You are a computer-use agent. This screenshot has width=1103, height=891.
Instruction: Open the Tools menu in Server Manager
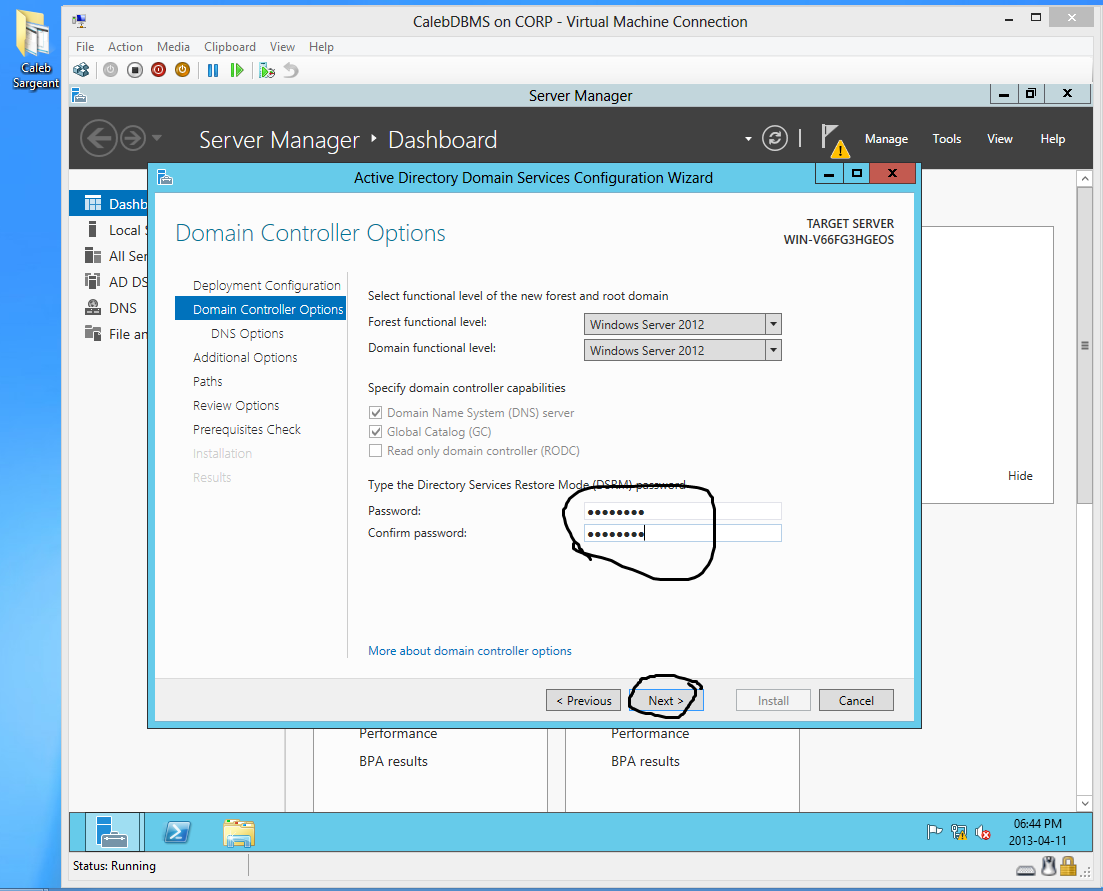click(x=947, y=139)
